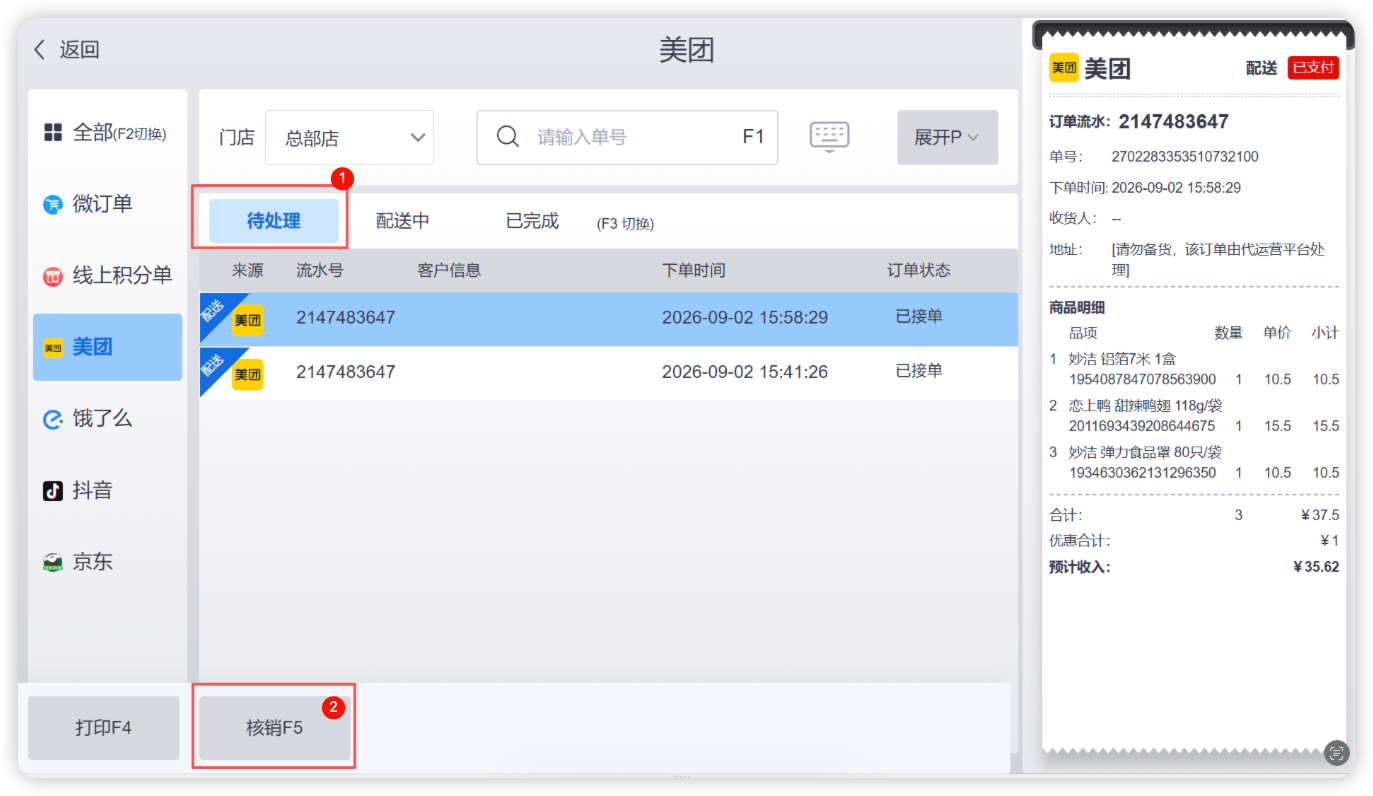Select the order list row timed 15:58:29

point(608,318)
